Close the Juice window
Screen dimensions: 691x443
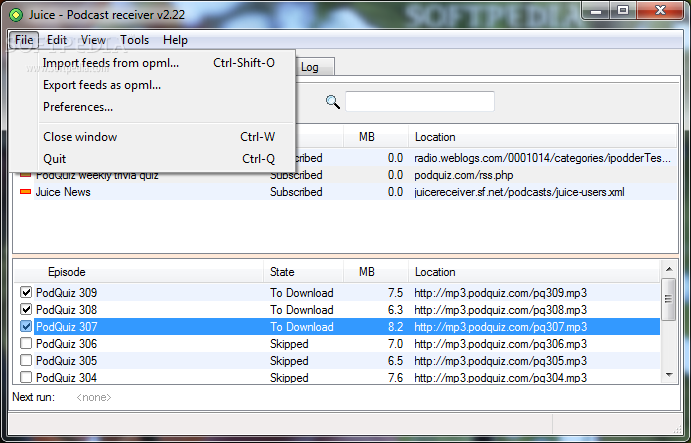[x=660, y=10]
